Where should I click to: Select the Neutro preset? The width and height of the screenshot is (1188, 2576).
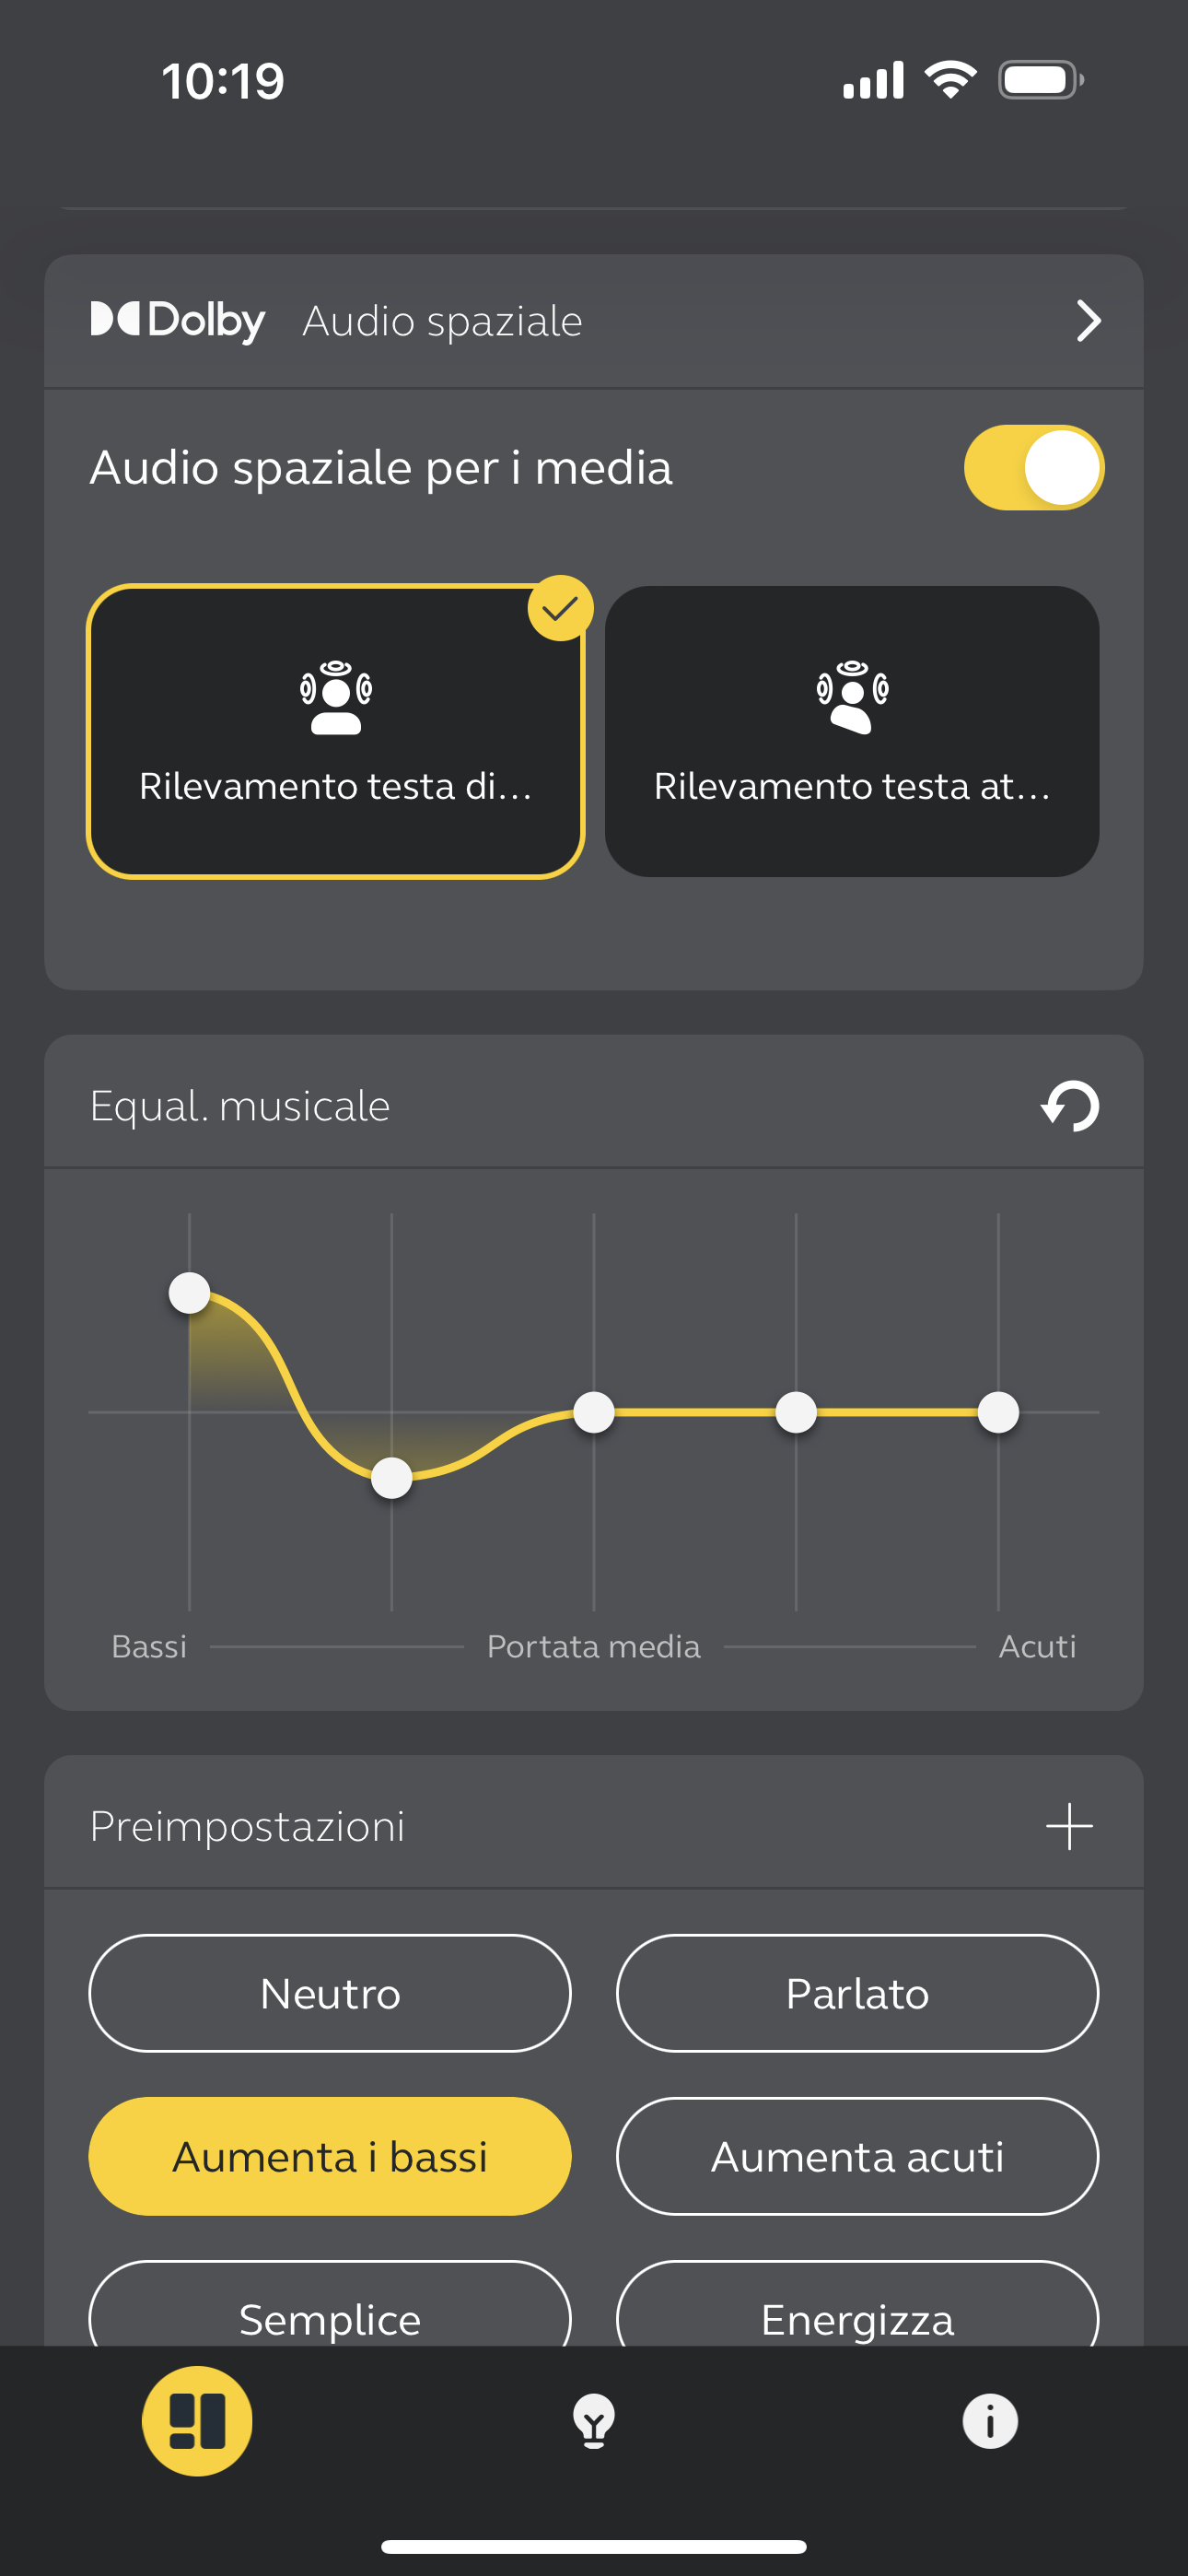(x=330, y=1993)
